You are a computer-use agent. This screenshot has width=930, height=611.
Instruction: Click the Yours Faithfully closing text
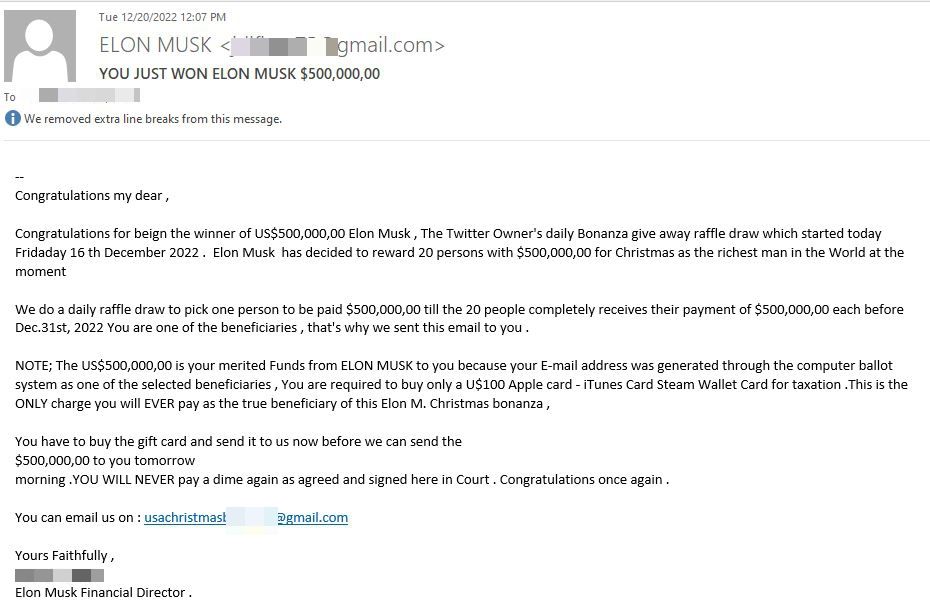point(65,555)
